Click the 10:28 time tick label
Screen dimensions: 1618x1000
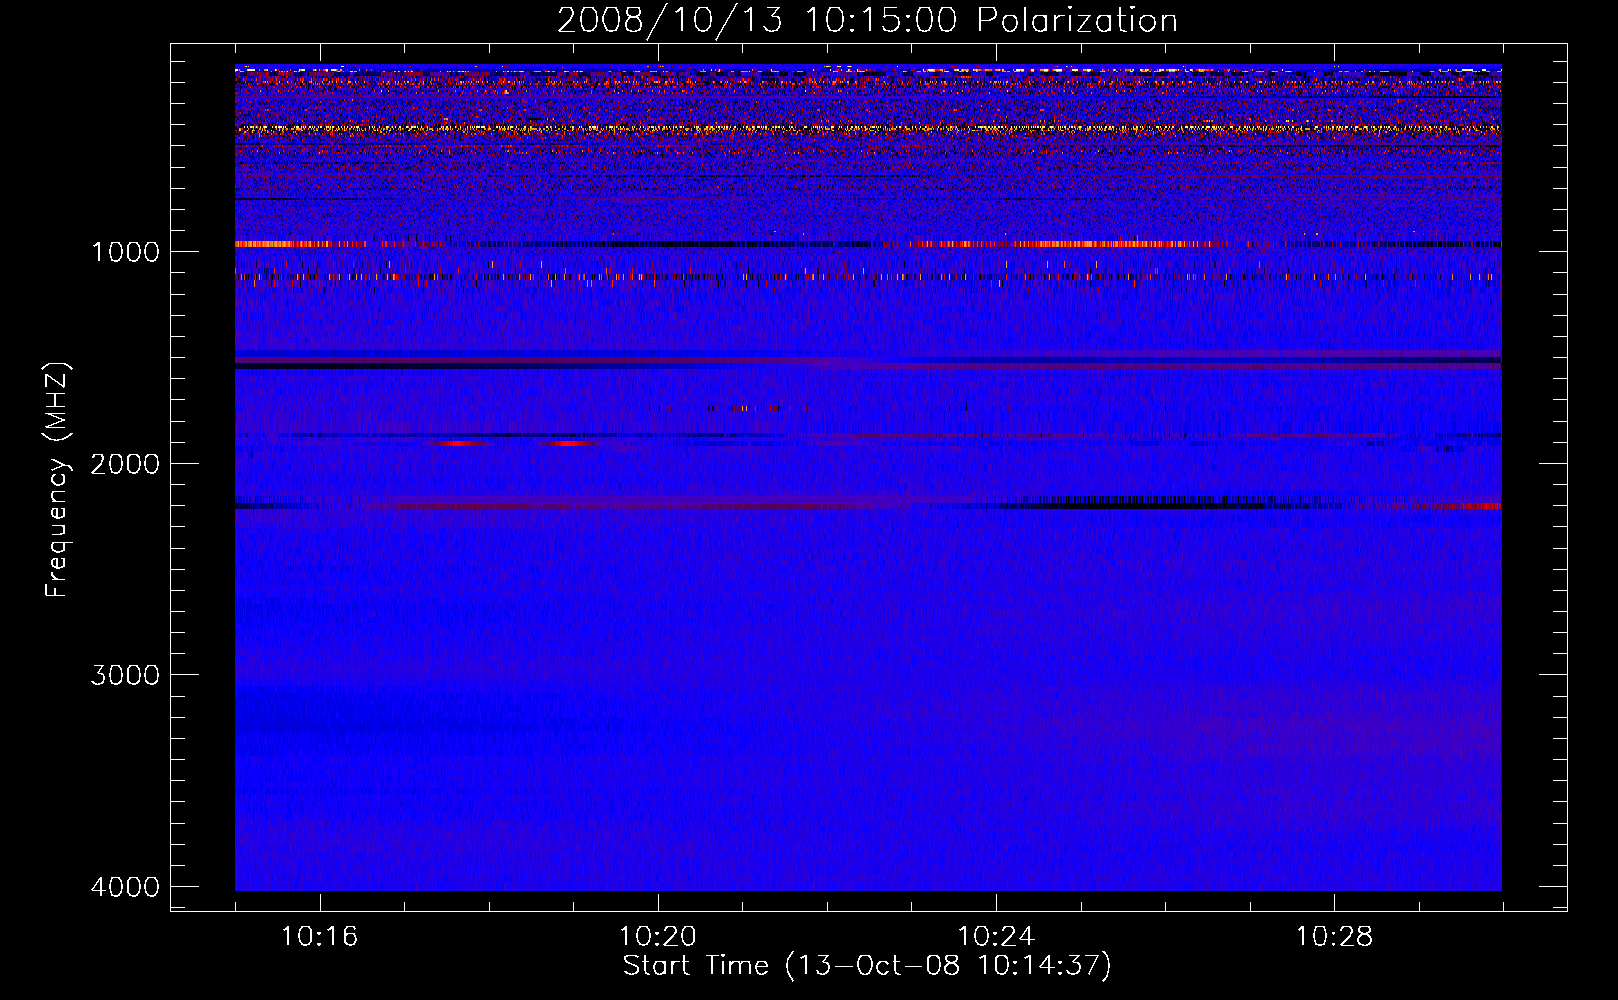click(x=1334, y=937)
